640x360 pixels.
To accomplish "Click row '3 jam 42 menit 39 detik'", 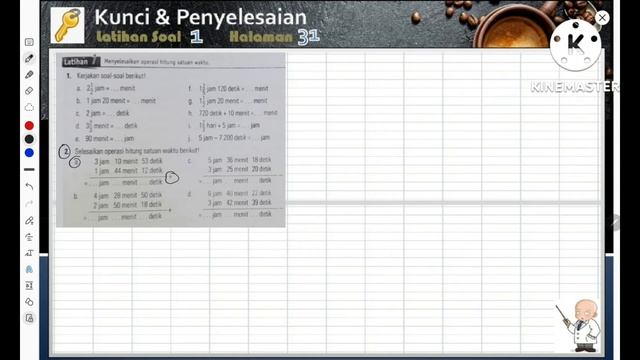I will tap(240, 202).
